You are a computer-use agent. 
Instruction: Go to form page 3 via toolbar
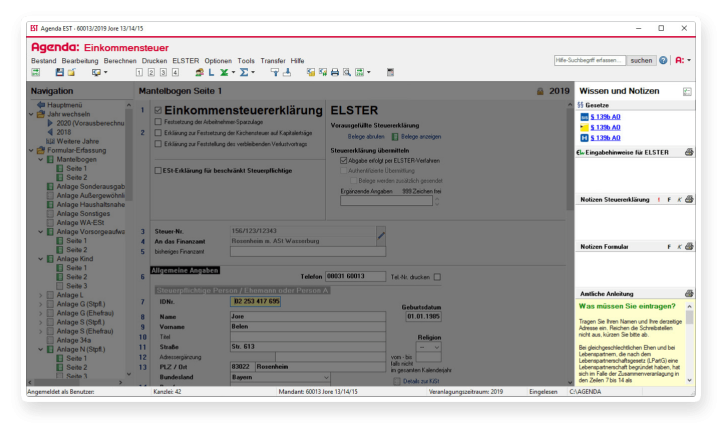[x=162, y=73]
